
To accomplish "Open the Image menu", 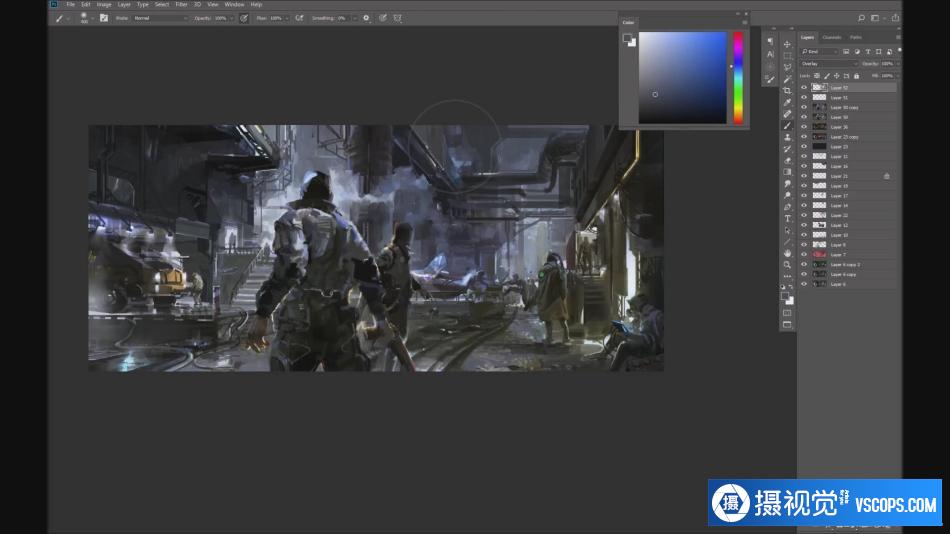I will (x=104, y=4).
